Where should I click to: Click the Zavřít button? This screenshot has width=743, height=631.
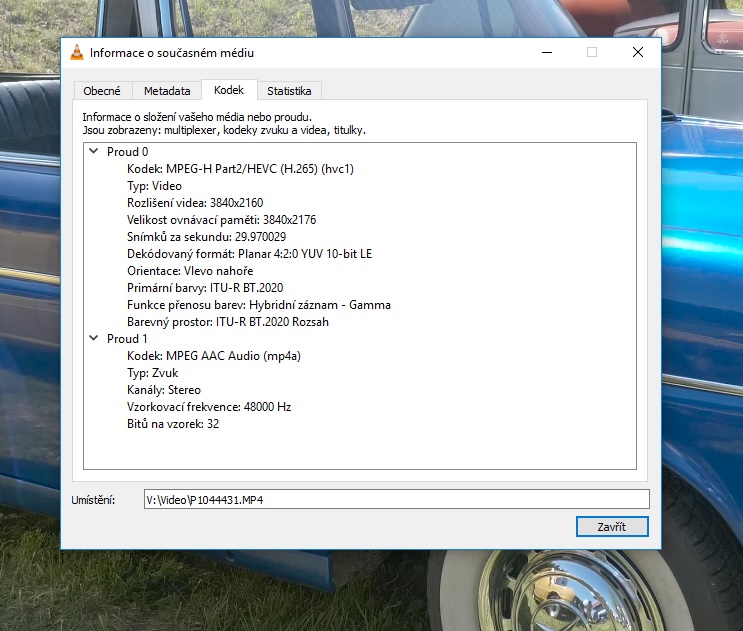tap(612, 526)
